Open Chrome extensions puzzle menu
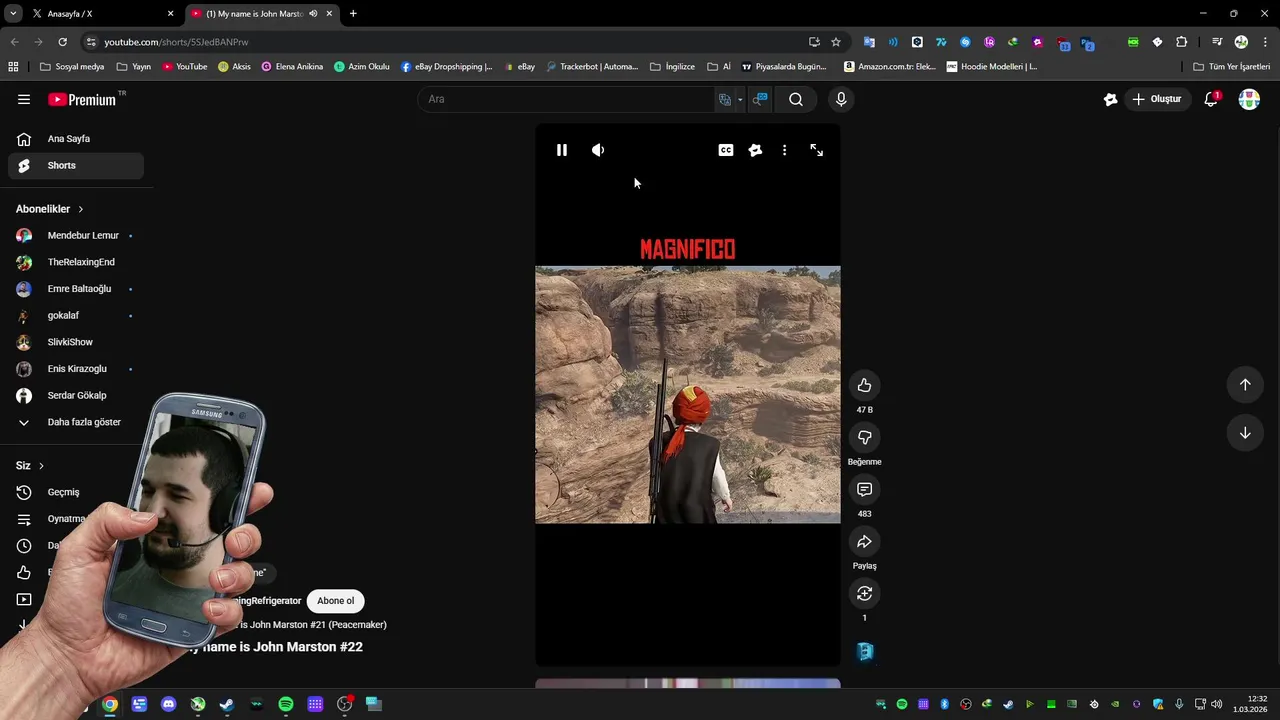The image size is (1280, 720). tap(1182, 42)
